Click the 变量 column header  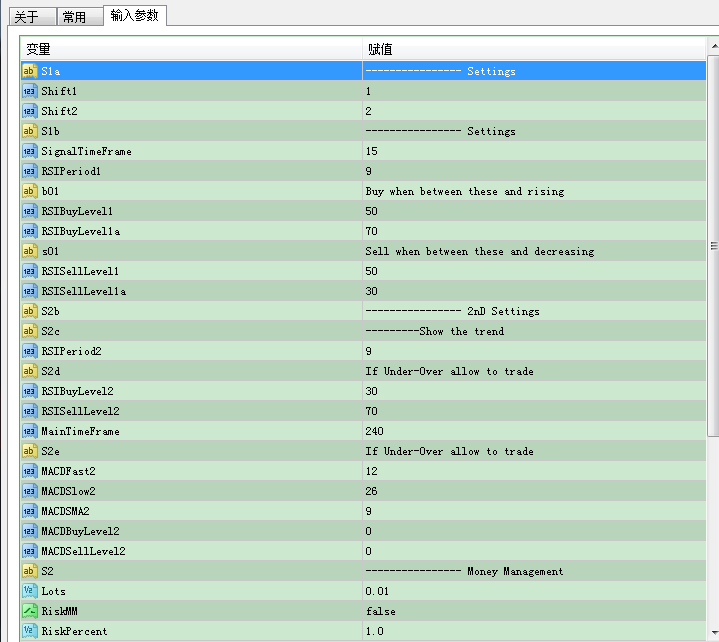click(192, 49)
